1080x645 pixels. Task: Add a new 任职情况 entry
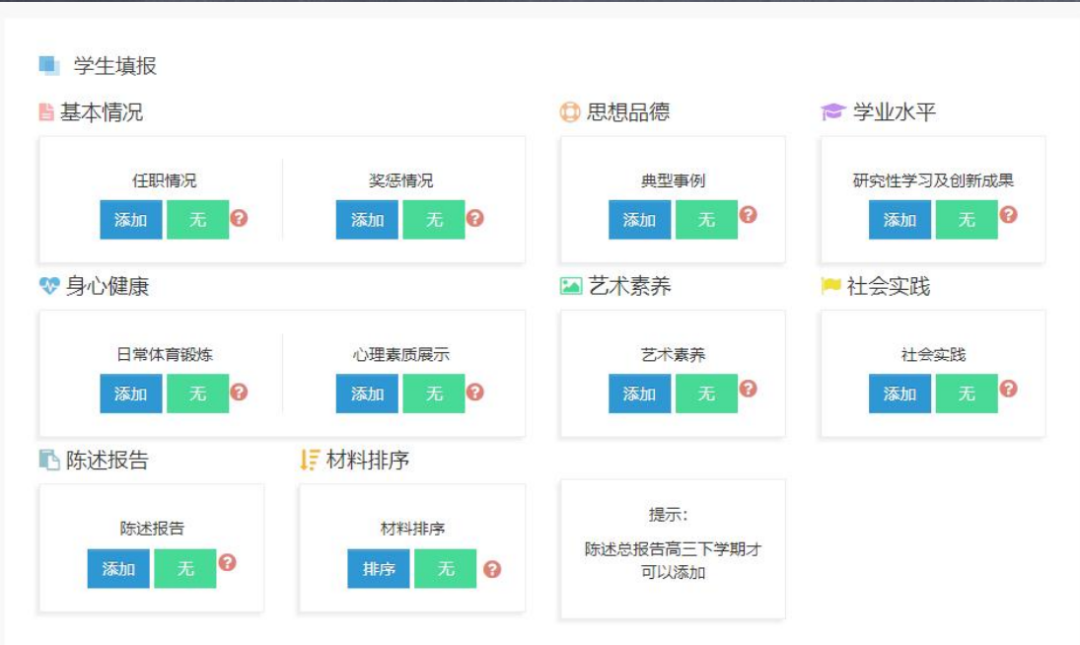[x=131, y=220]
